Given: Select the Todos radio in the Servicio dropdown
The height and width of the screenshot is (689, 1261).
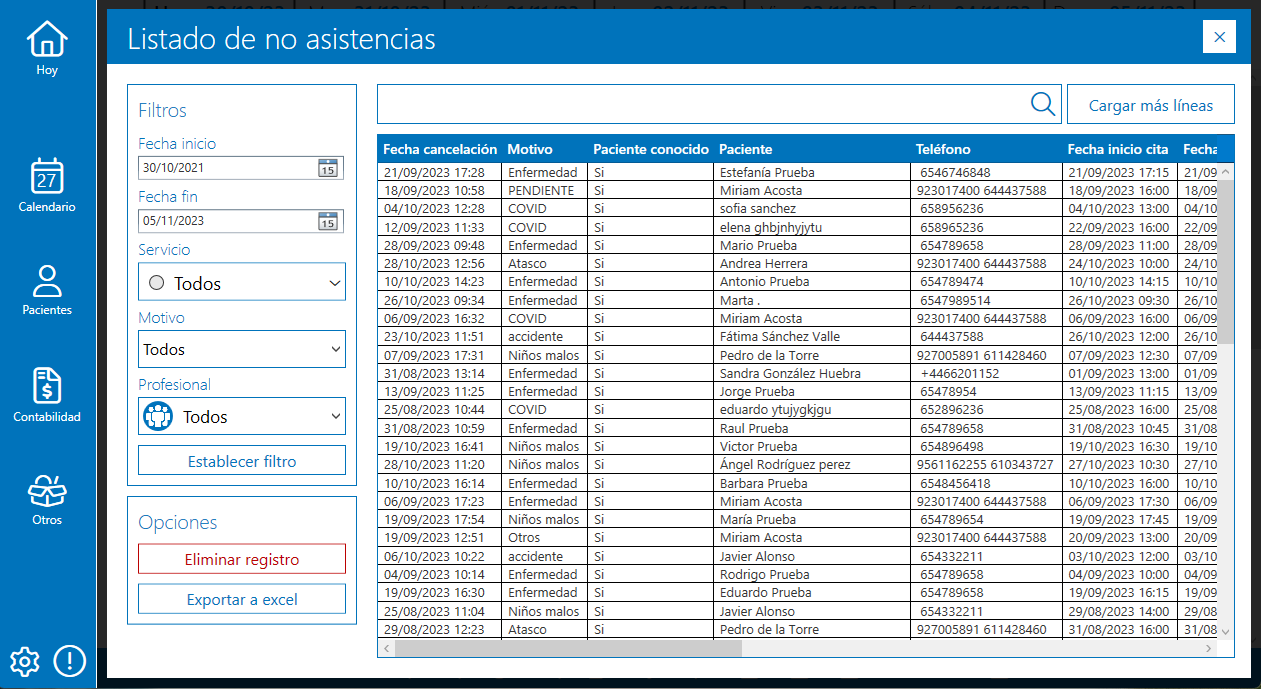Looking at the screenshot, I should (157, 282).
